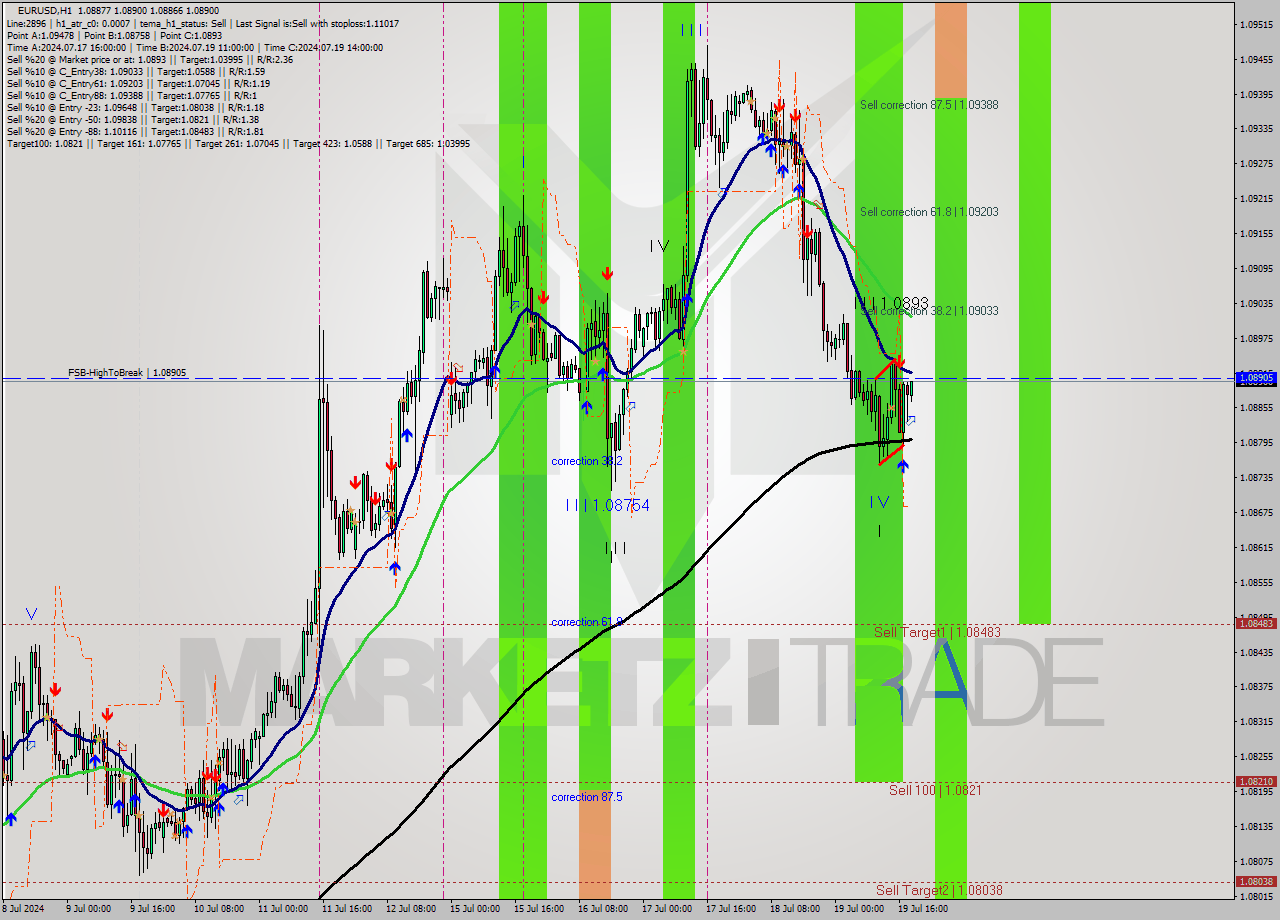Select the Target100 targets info line
Screen dimensions: 1280x920
pyautogui.click(x=238, y=144)
